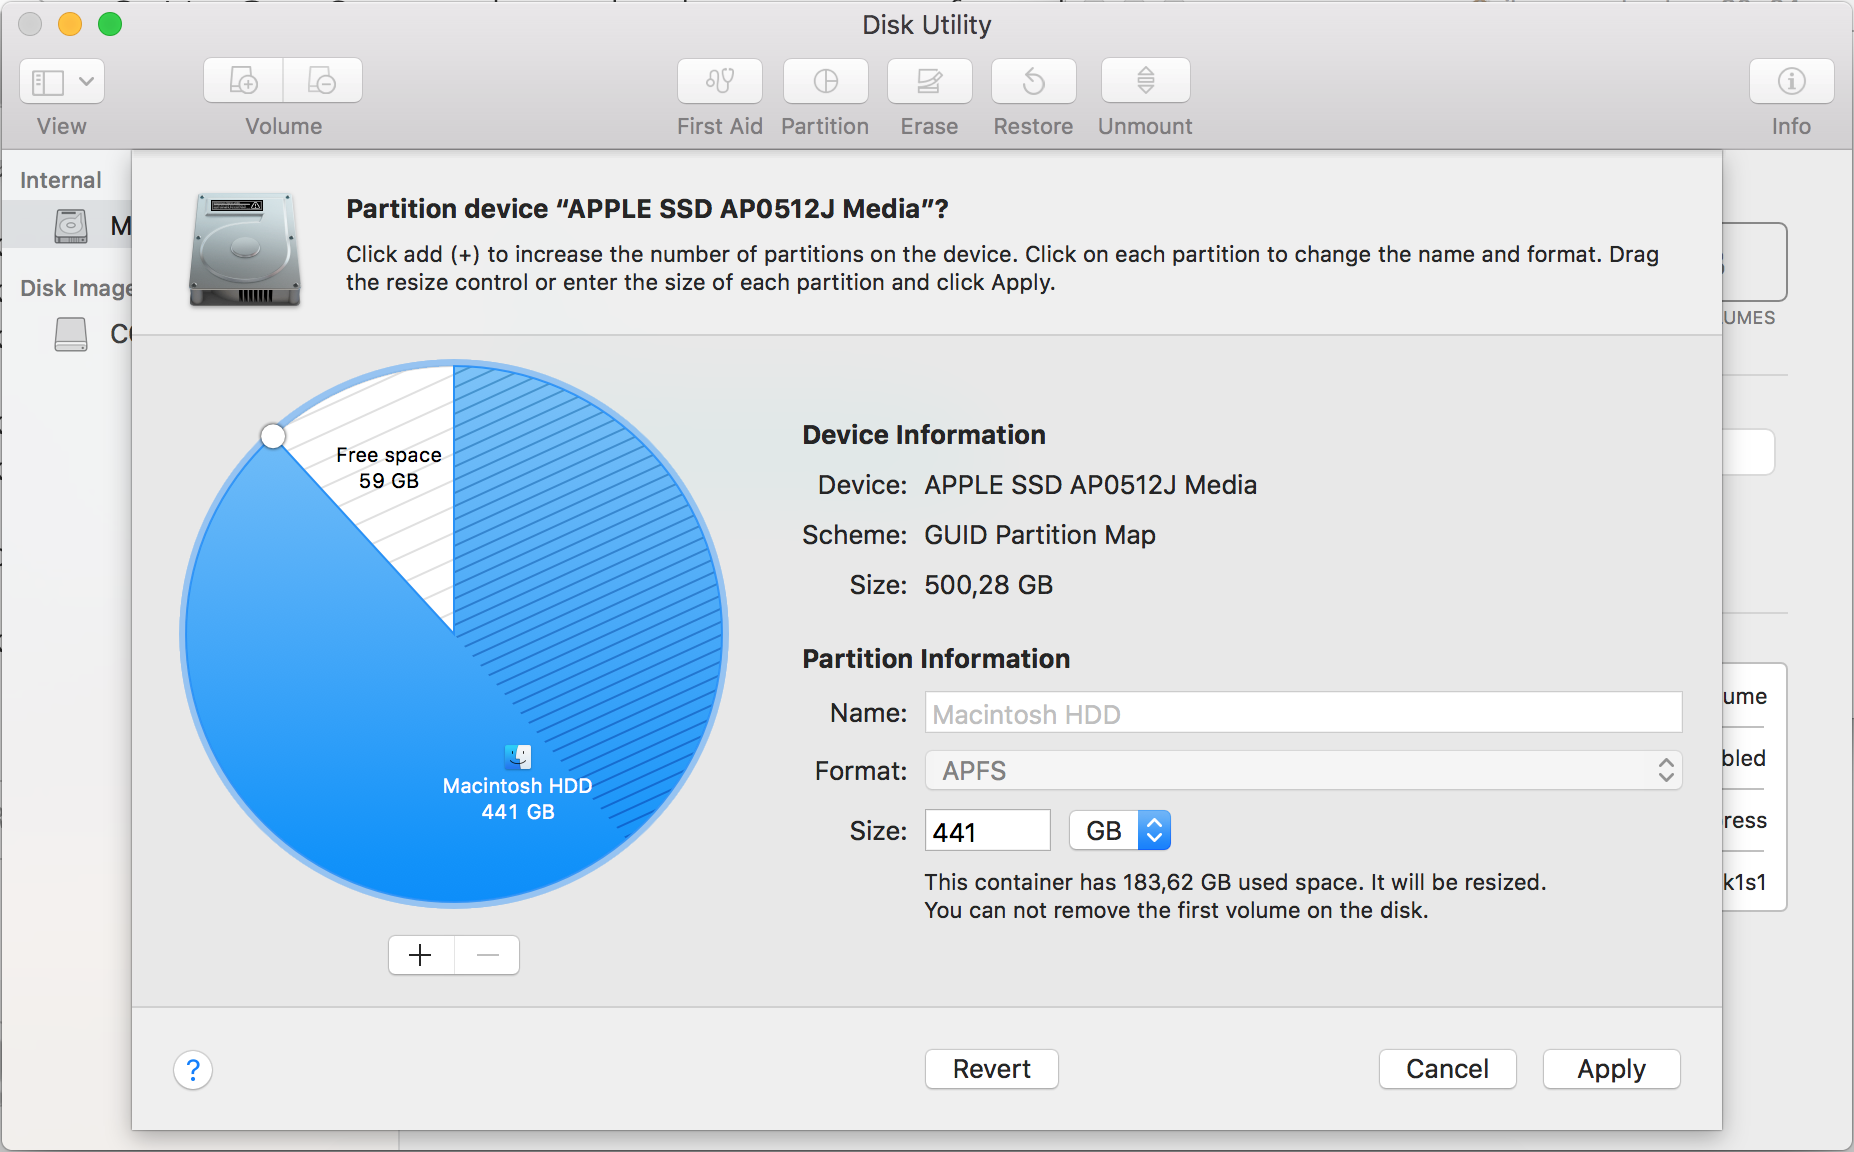
Task: Add a partition with the plus button
Action: point(421,955)
